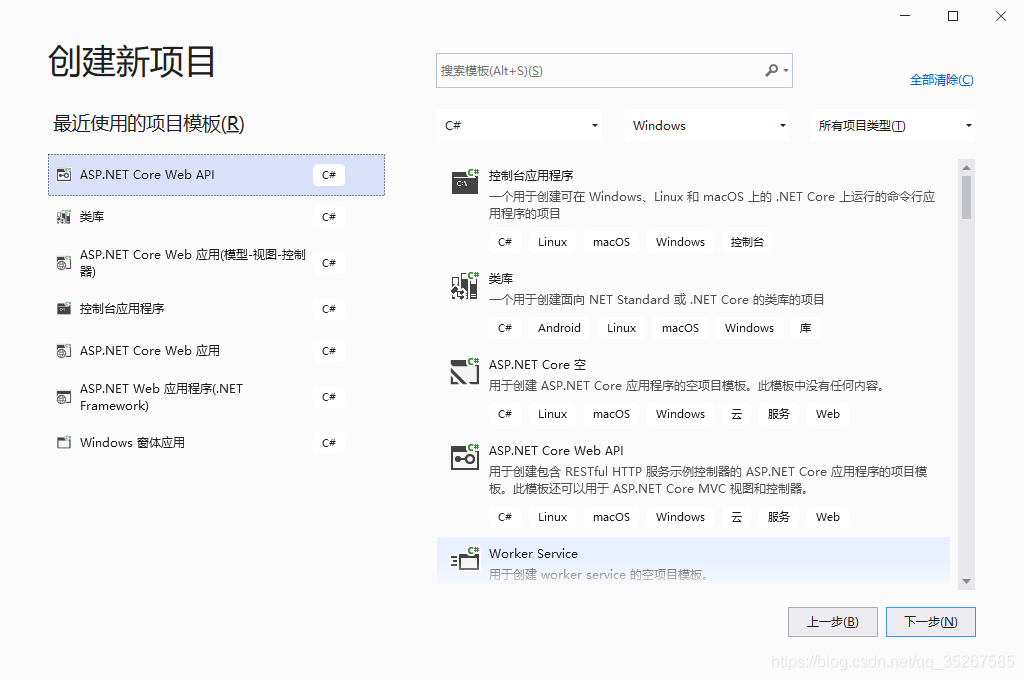Click the ASP.NET Core 空 template icon
1024x680 pixels.
[x=464, y=371]
